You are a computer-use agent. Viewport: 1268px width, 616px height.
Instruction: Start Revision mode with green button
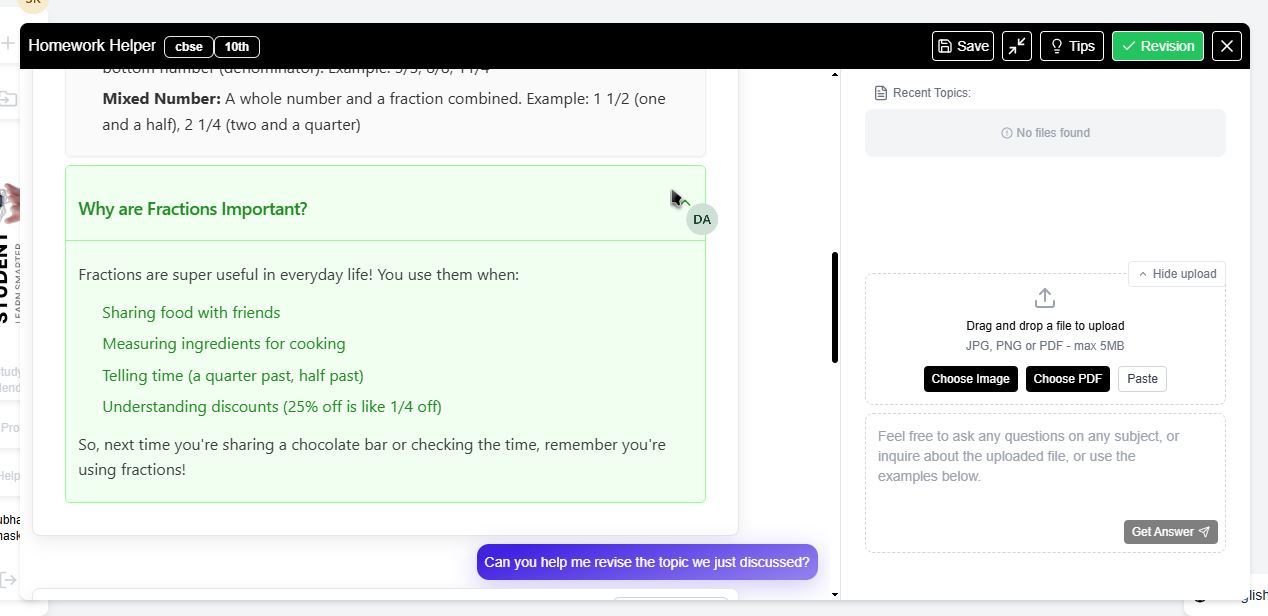pyautogui.click(x=1157, y=46)
